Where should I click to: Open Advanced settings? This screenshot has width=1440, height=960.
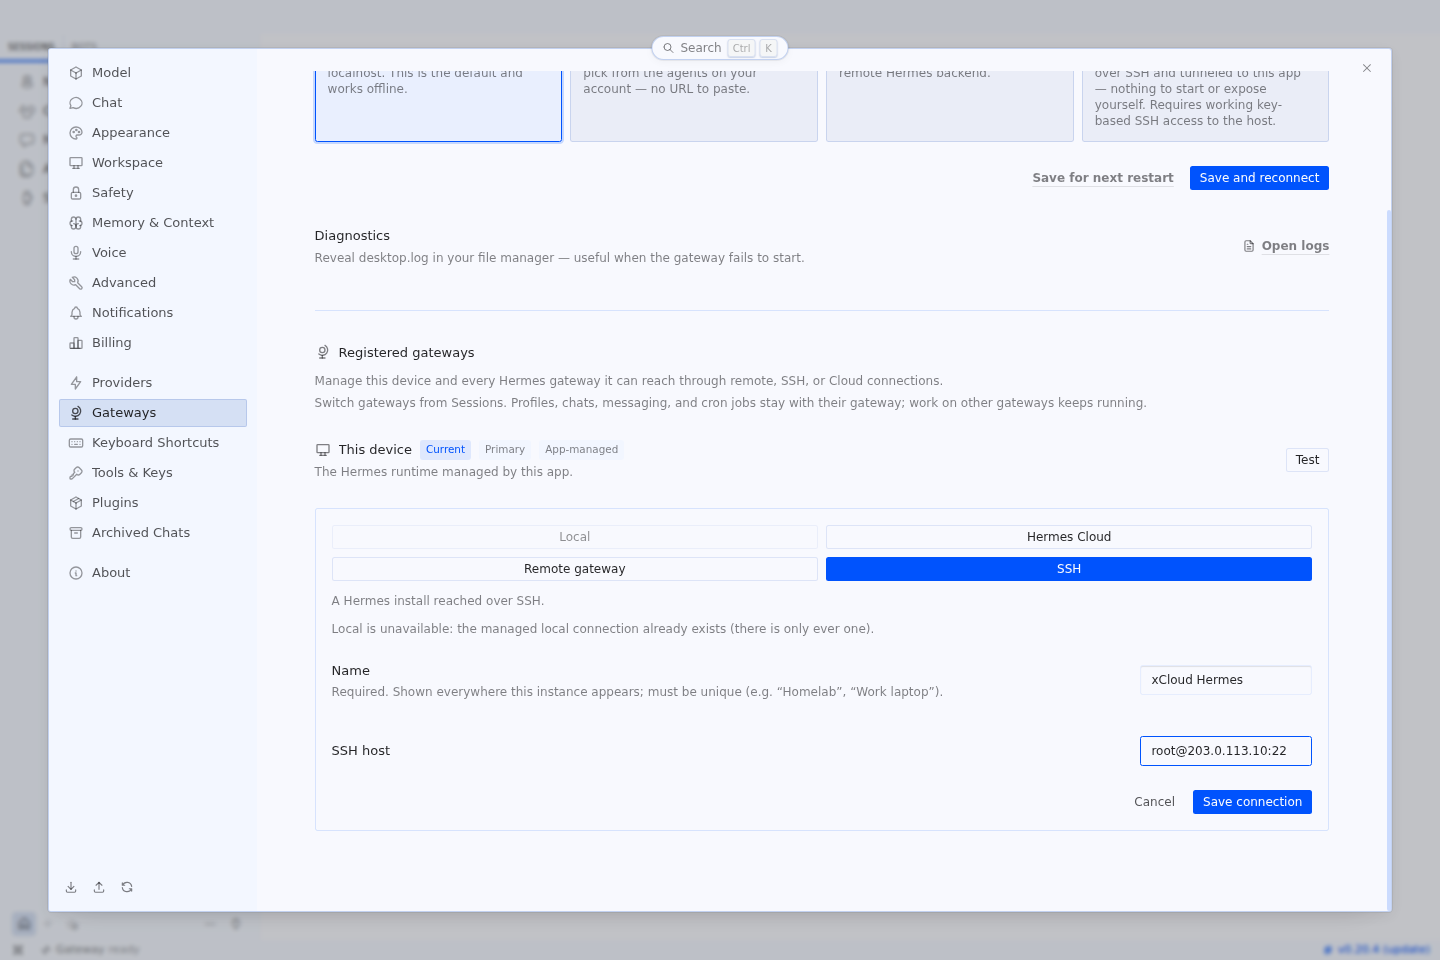(x=153, y=283)
